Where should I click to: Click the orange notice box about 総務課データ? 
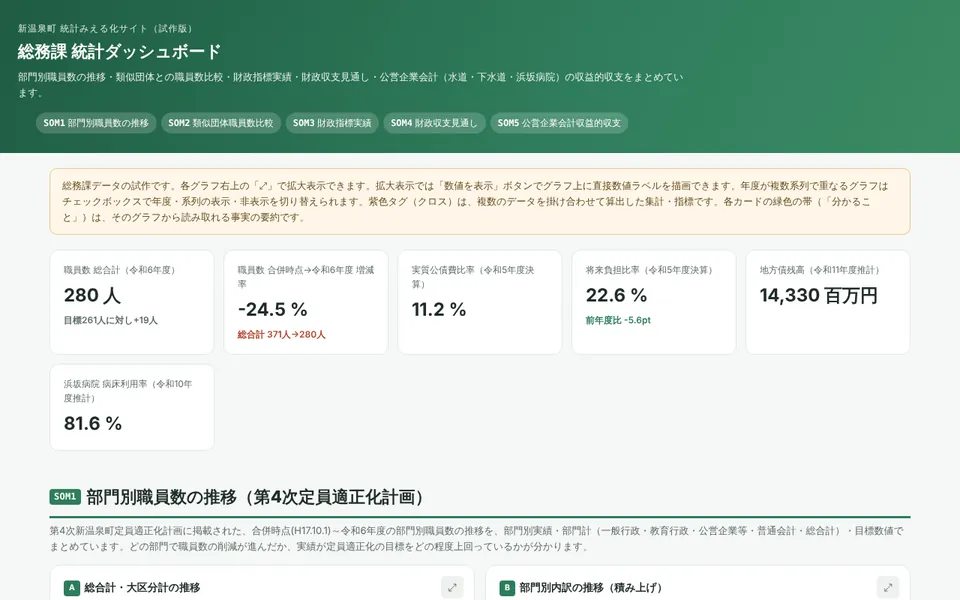click(479, 201)
